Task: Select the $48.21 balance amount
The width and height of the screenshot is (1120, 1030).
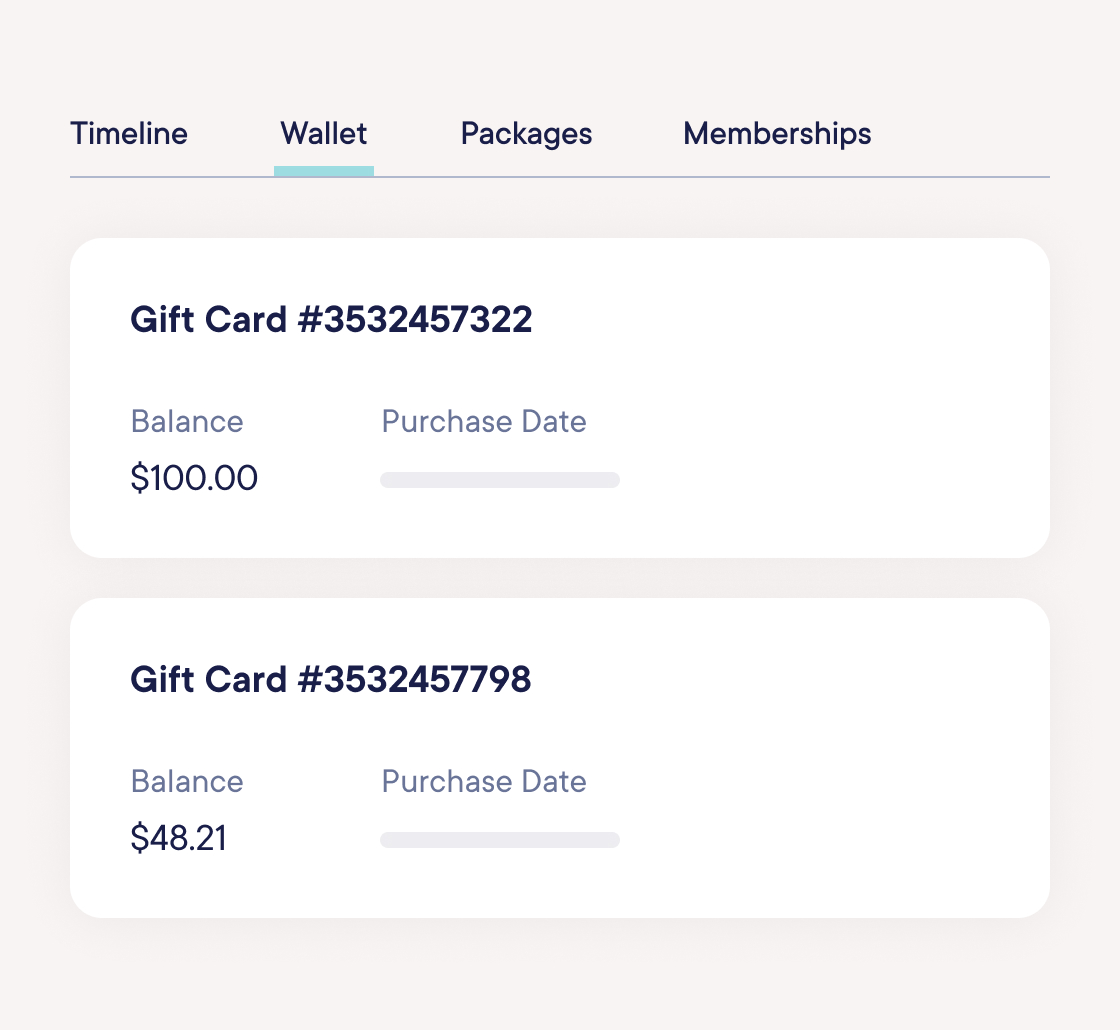Action: point(180,838)
